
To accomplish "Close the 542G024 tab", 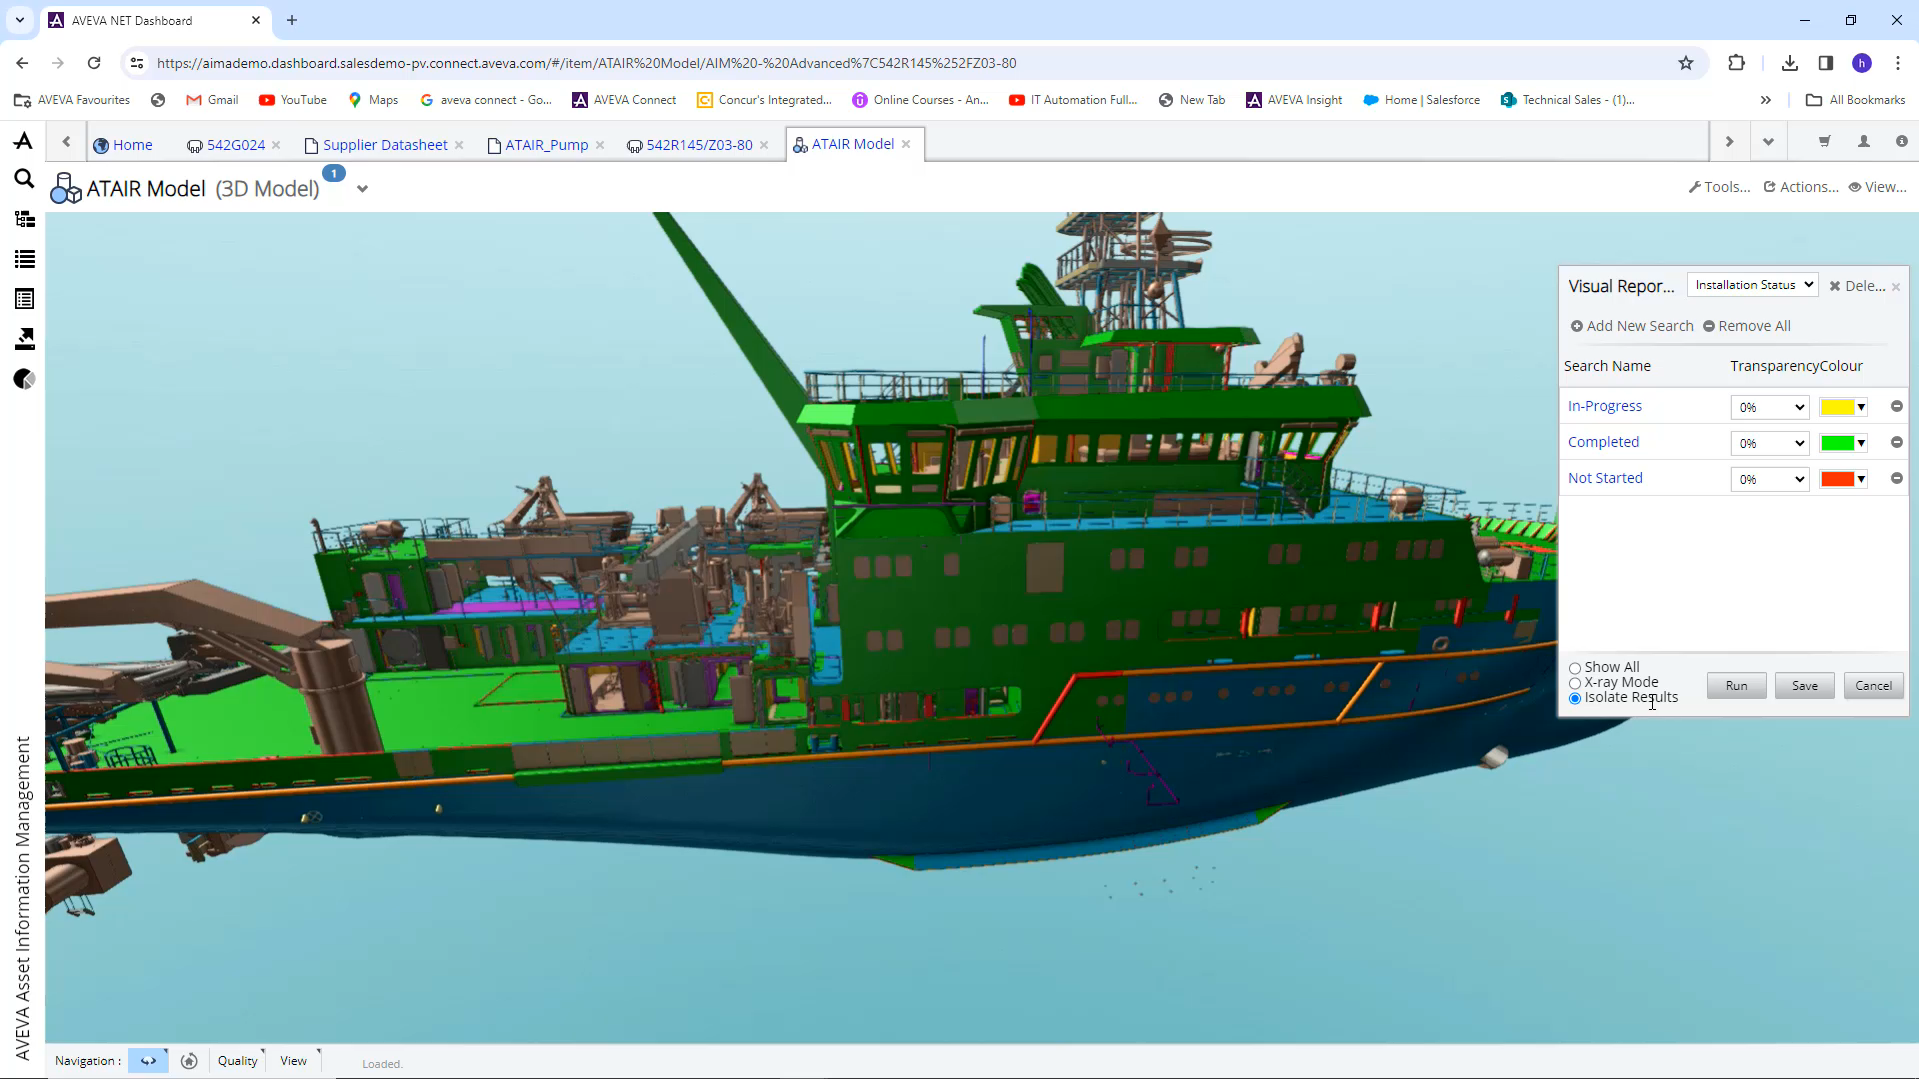I will pyautogui.click(x=276, y=145).
